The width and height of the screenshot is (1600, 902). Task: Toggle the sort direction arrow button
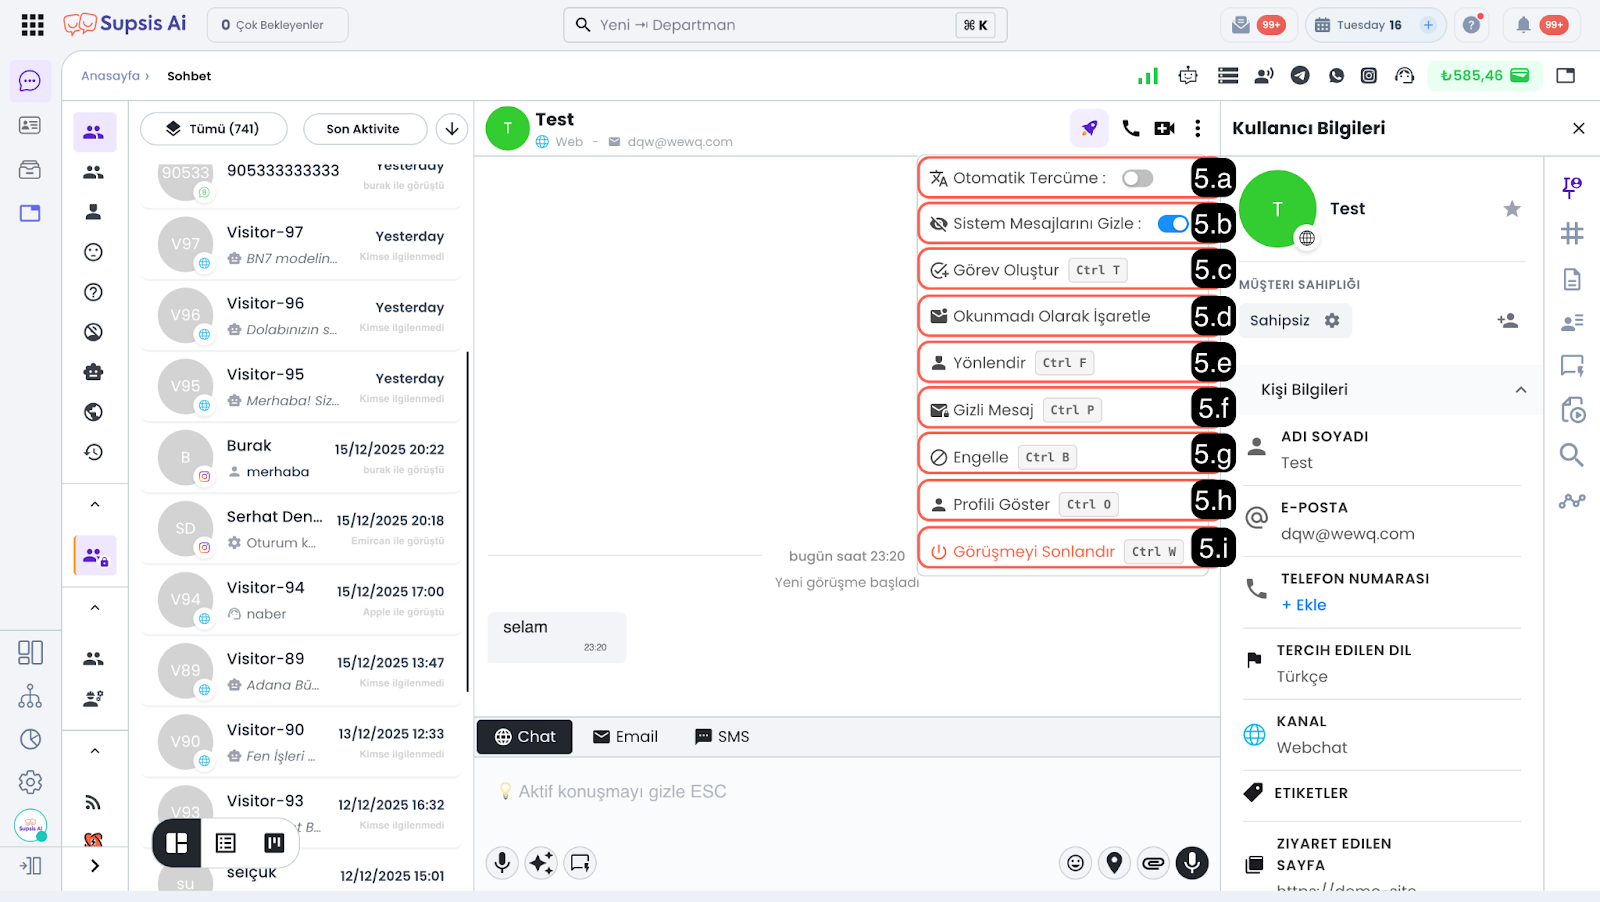452,129
